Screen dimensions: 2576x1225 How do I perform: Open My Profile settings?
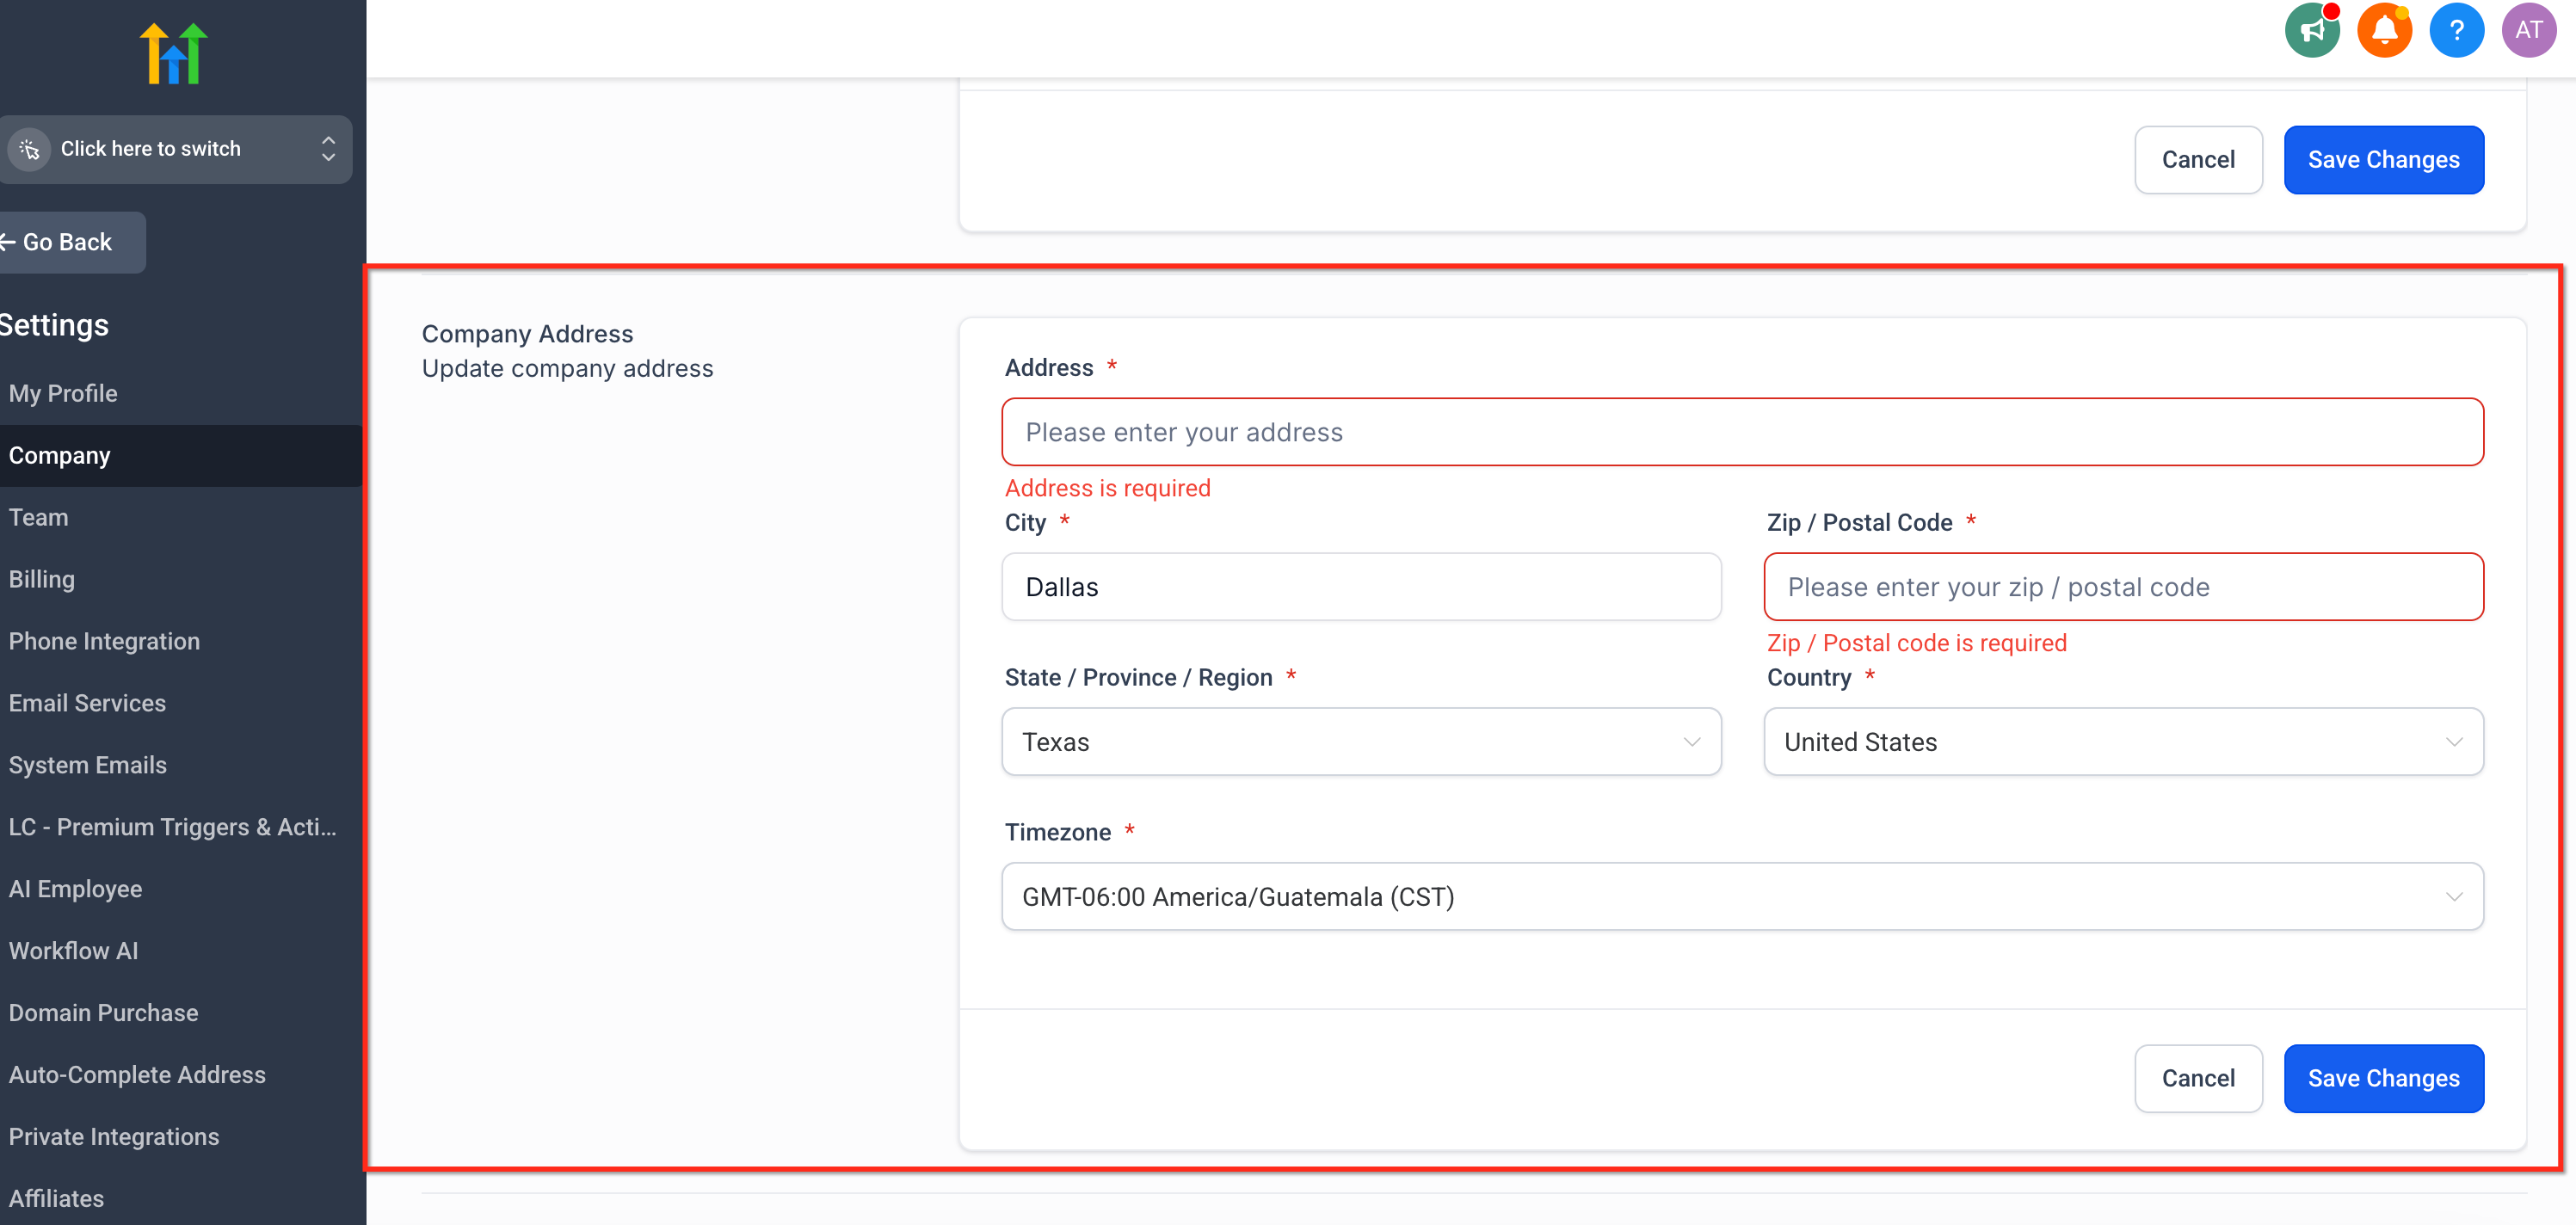(63, 393)
